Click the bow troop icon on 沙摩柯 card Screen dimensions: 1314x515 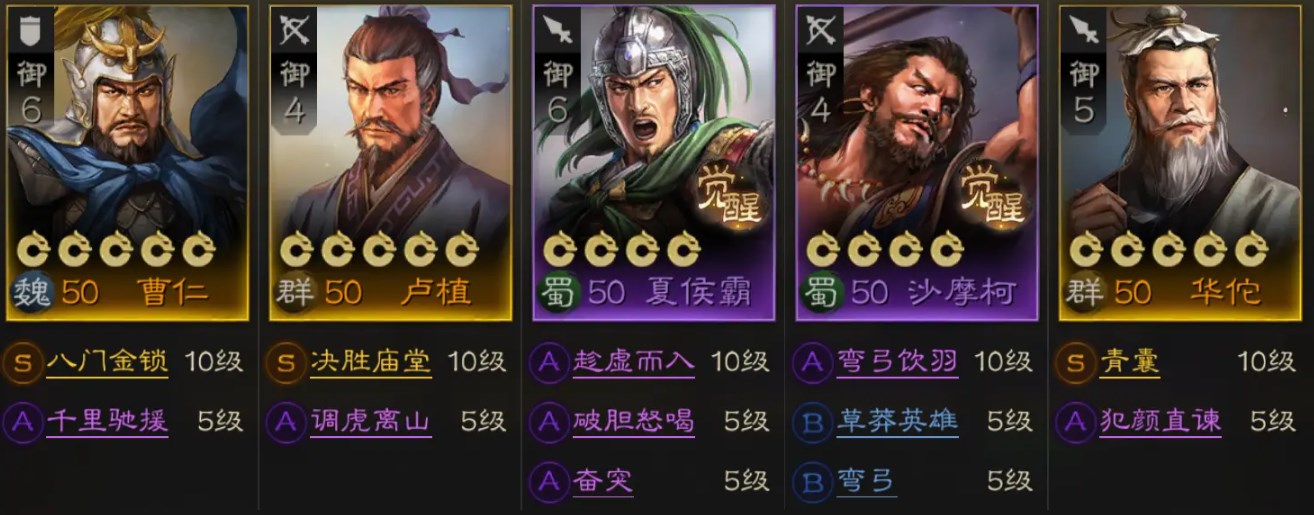[820, 32]
